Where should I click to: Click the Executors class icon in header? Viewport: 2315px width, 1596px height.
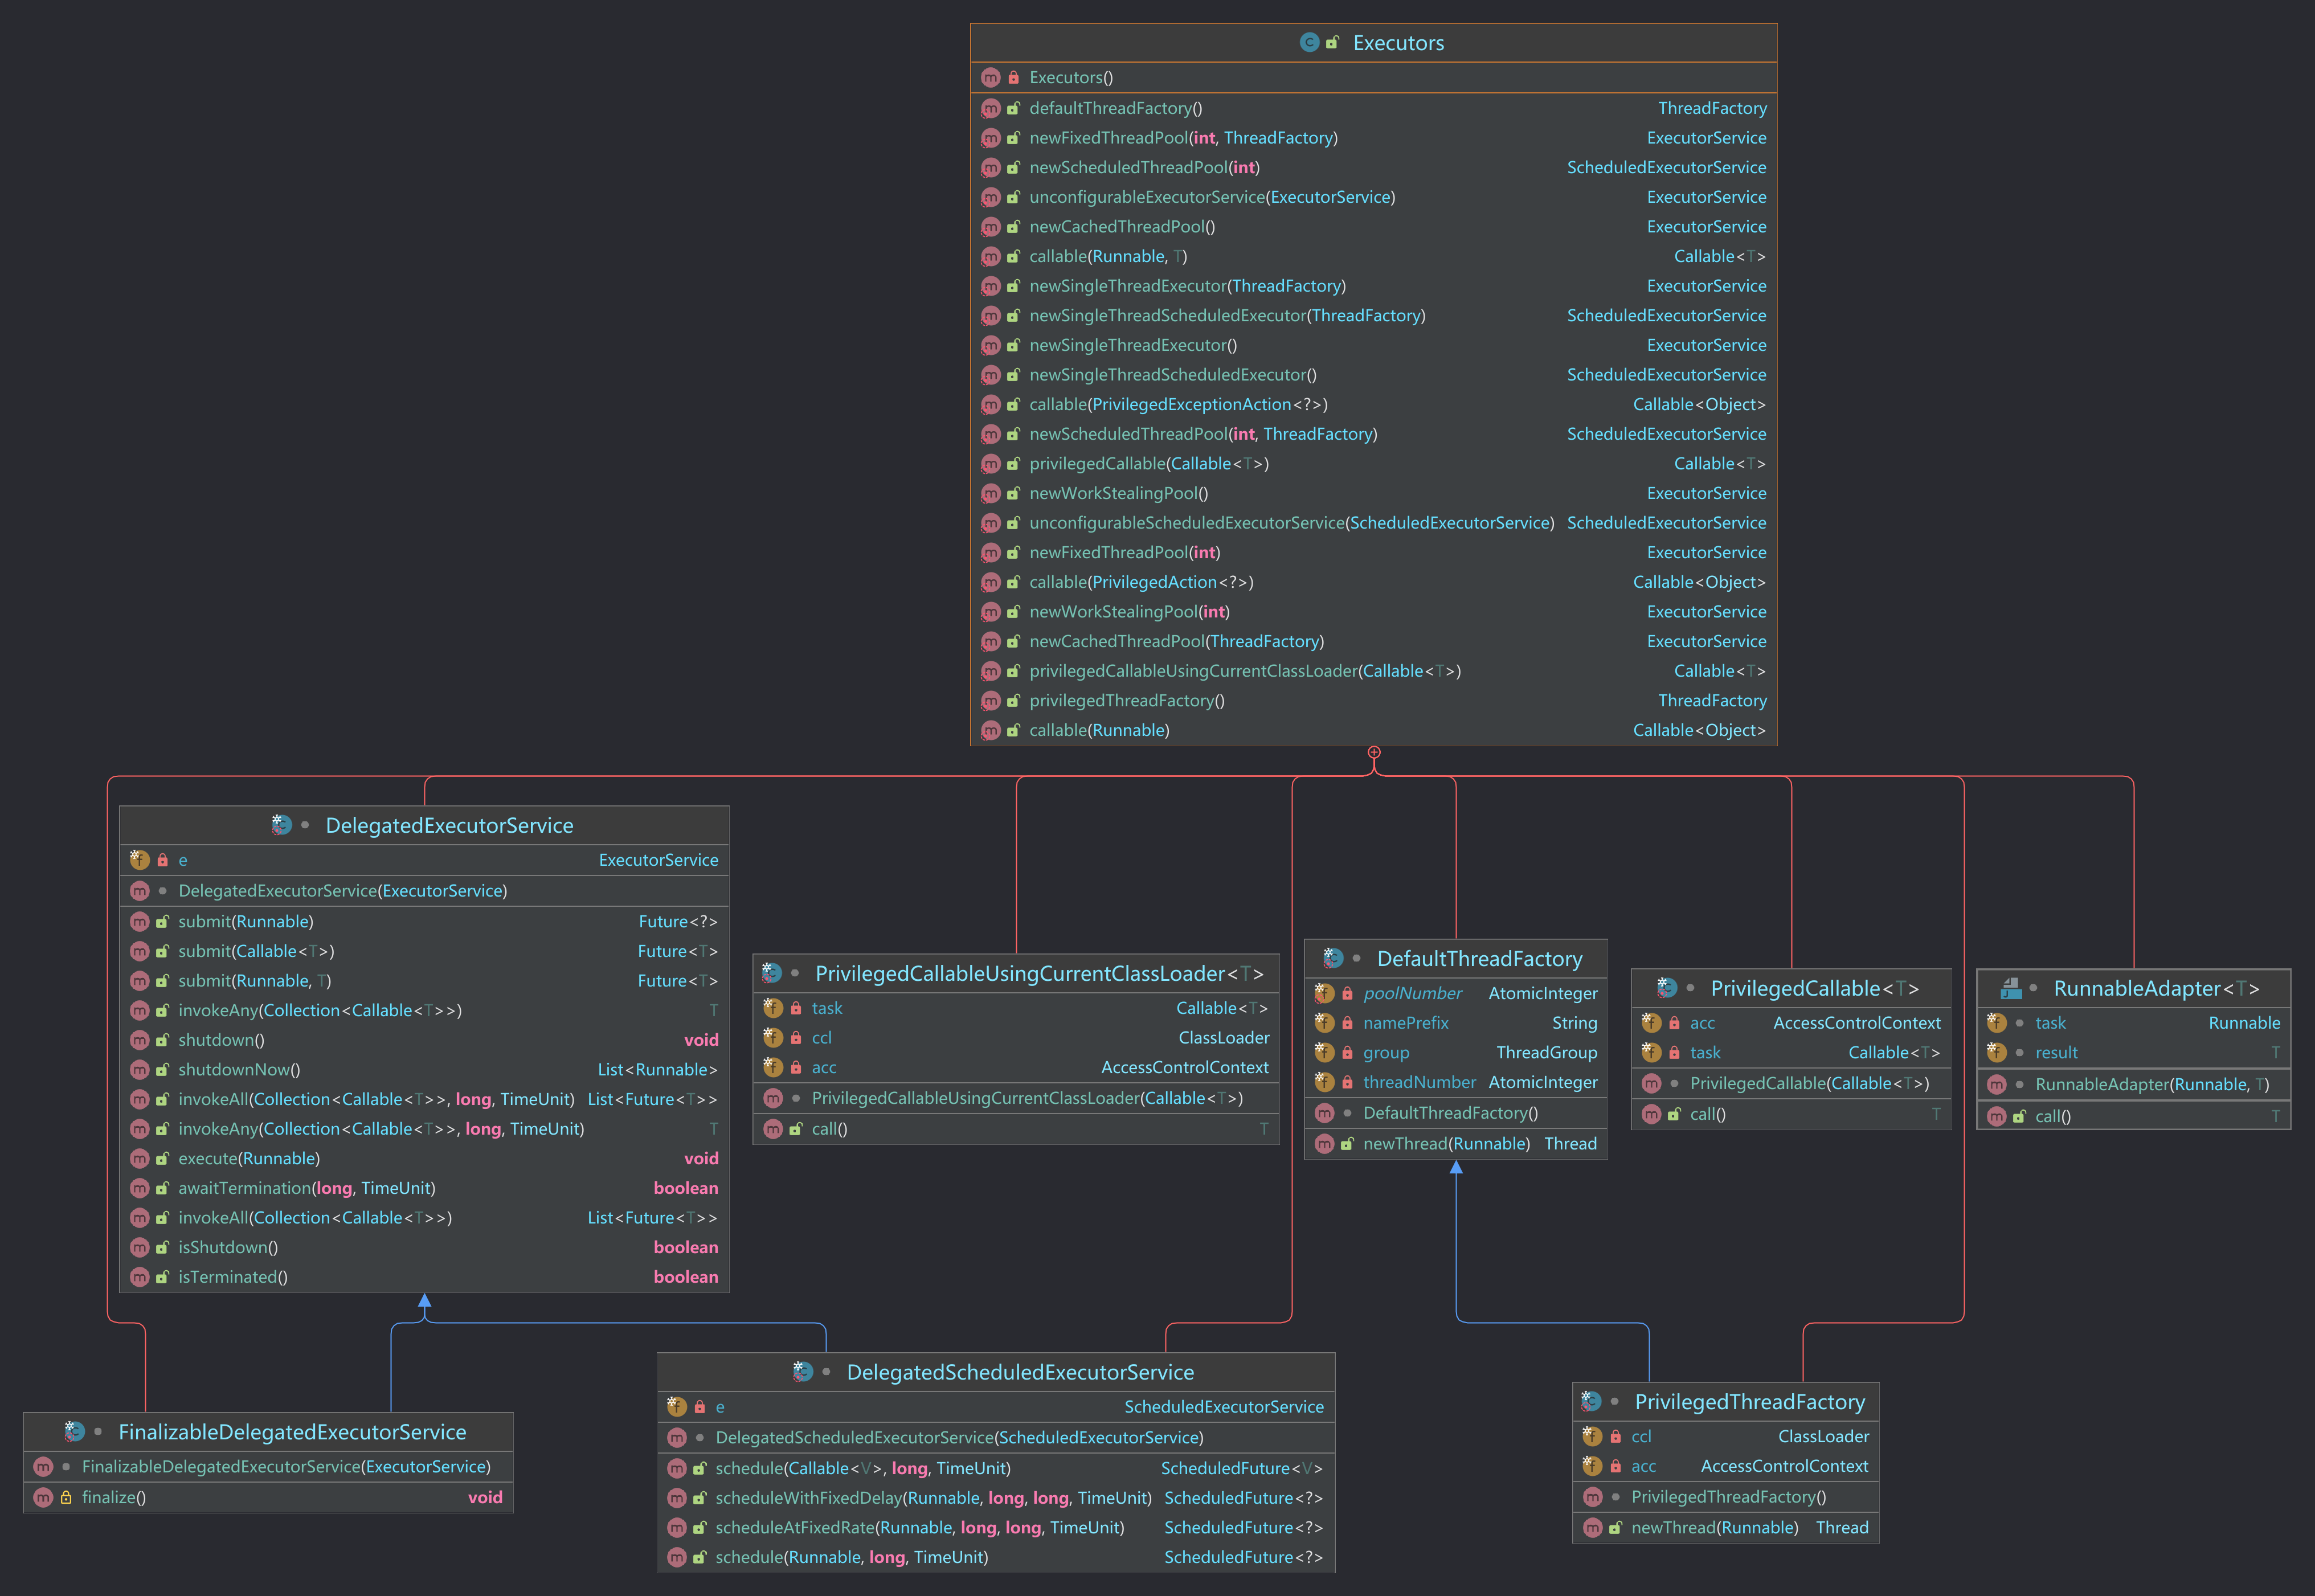click(1309, 42)
